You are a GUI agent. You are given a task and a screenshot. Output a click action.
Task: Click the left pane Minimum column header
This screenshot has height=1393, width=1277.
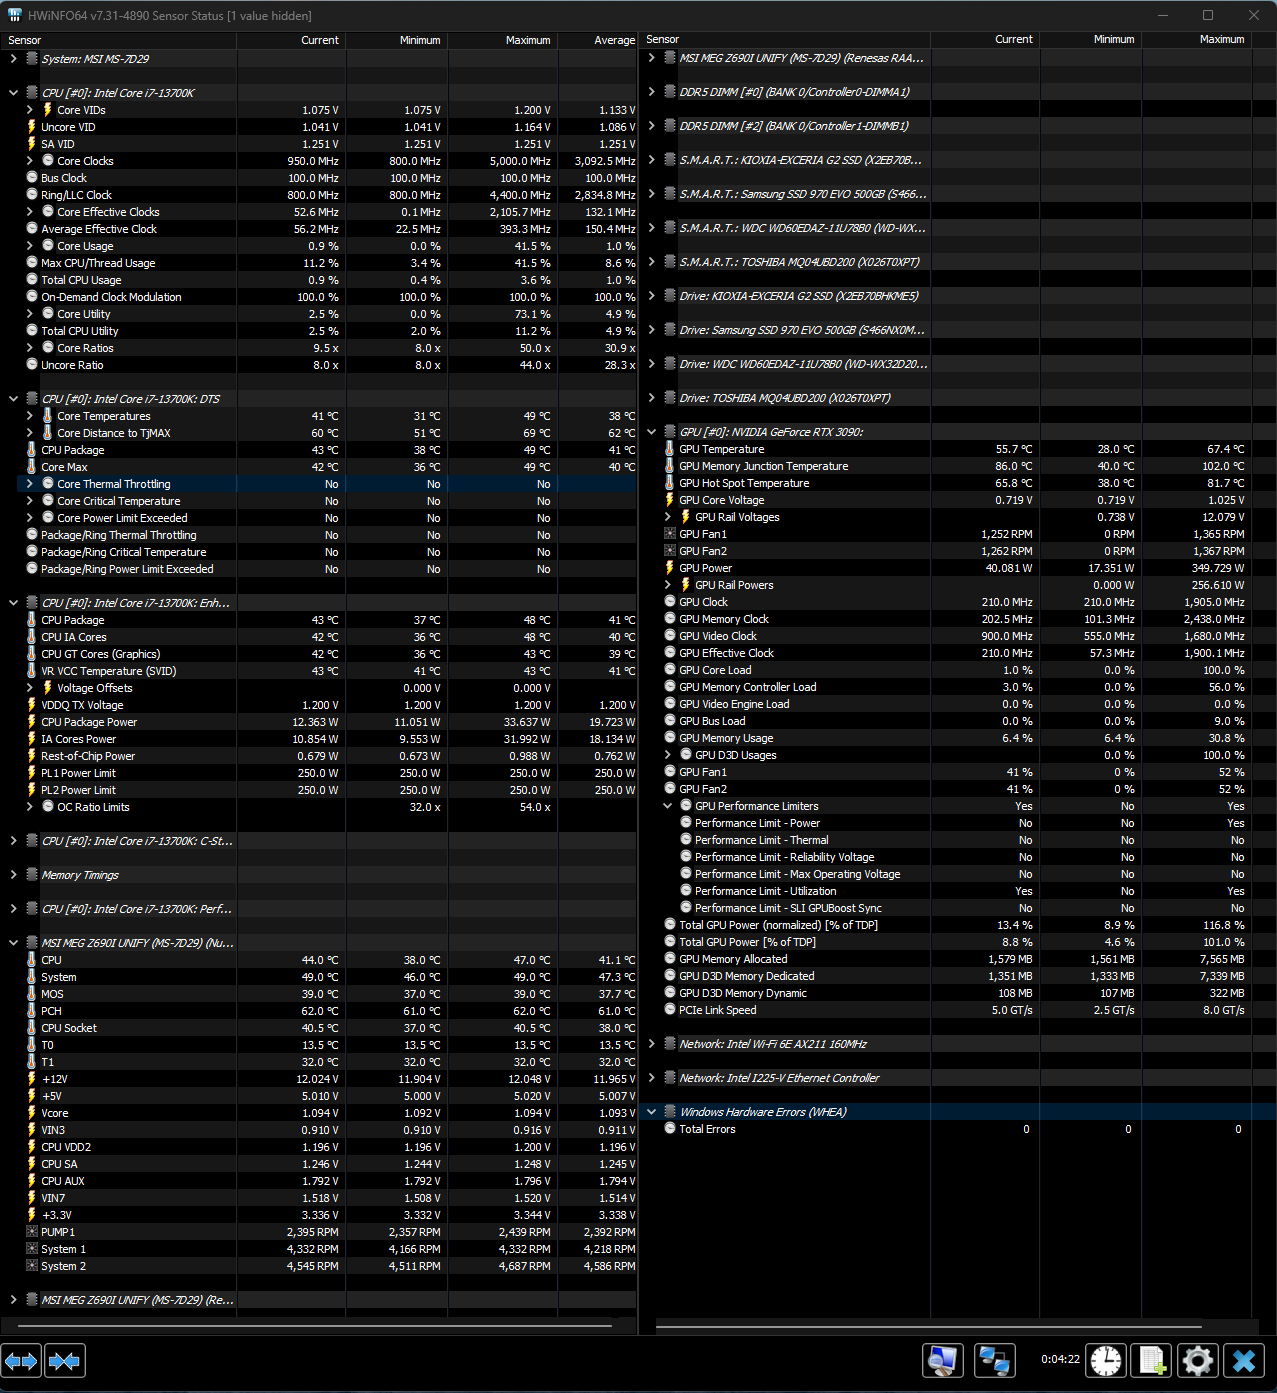tap(397, 41)
